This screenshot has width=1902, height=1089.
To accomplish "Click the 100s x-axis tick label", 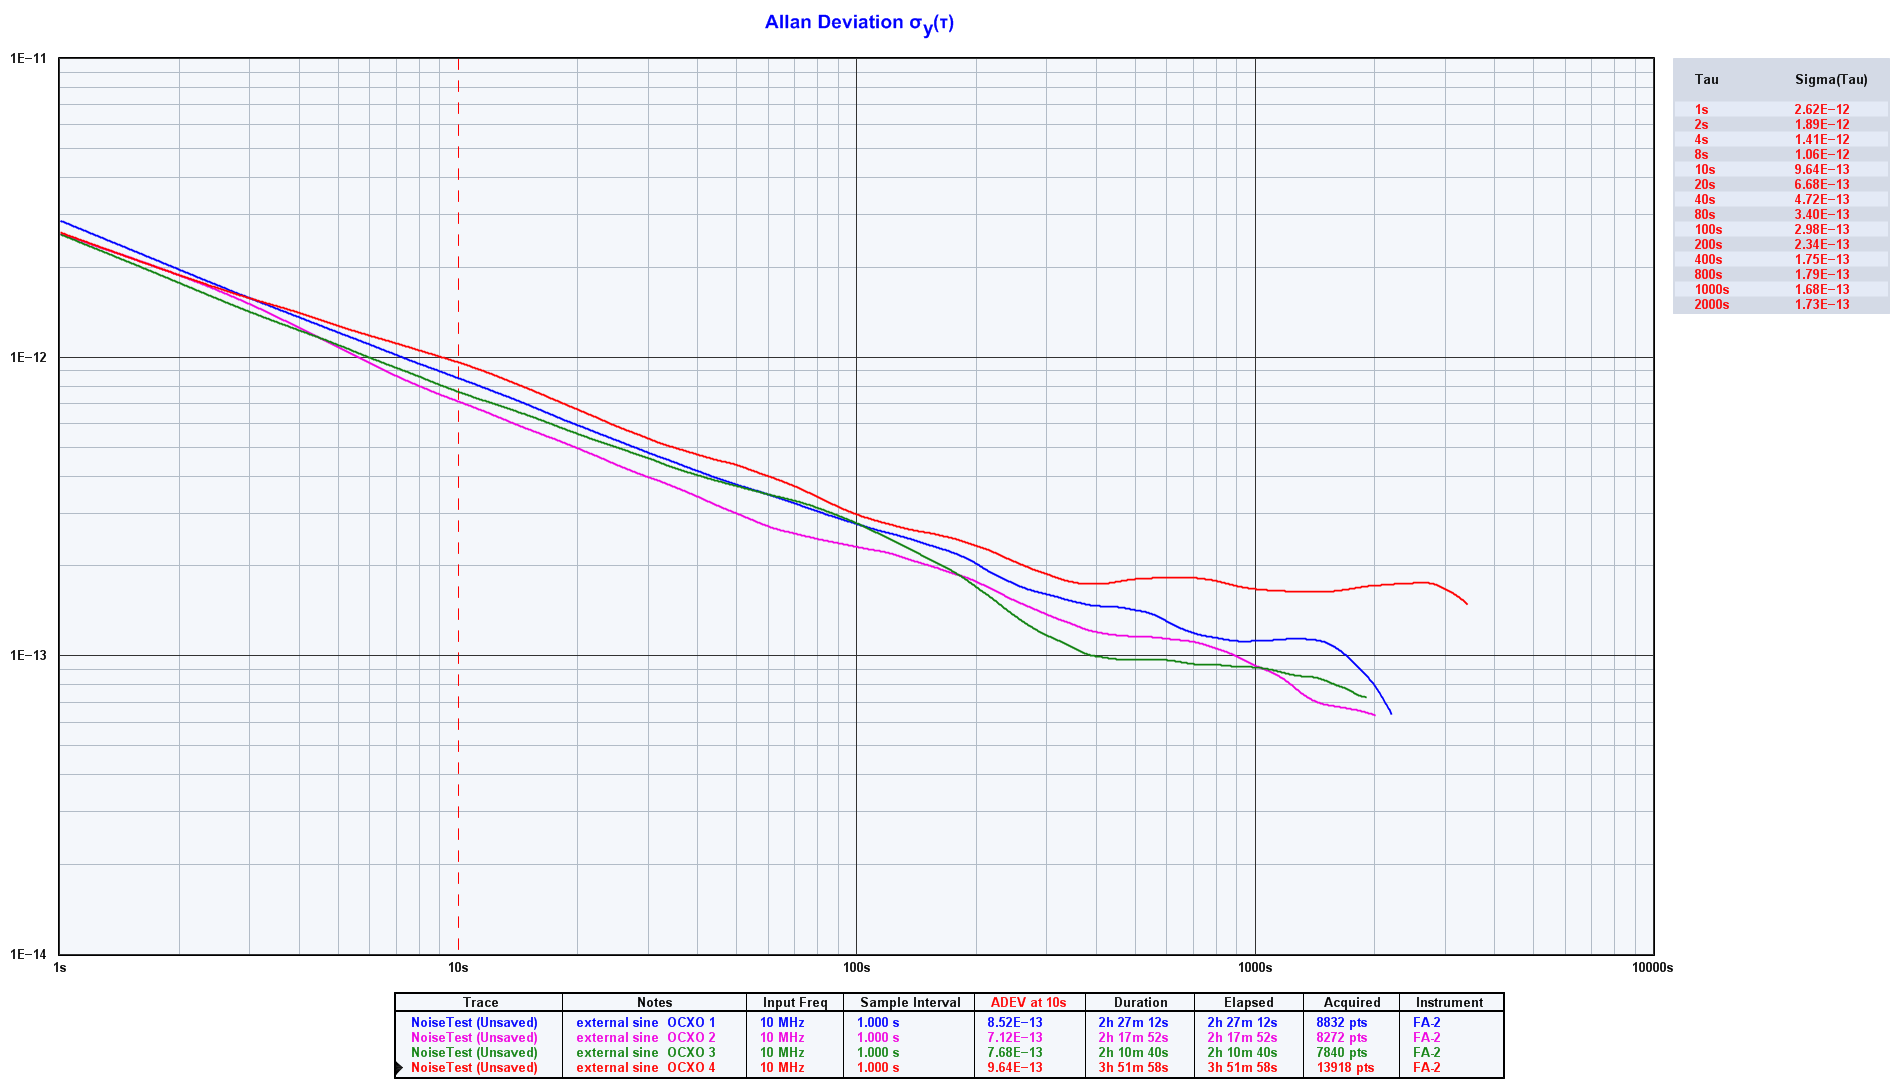I will click(857, 968).
